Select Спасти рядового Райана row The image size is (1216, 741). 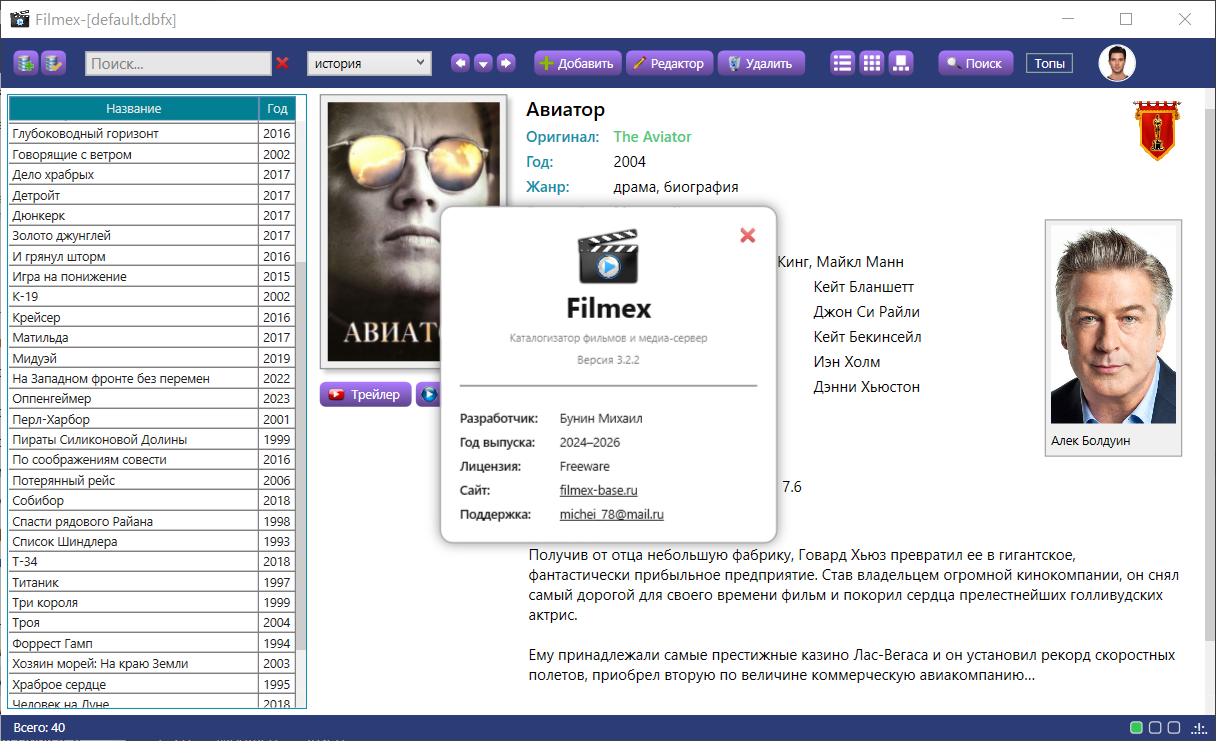coord(152,521)
